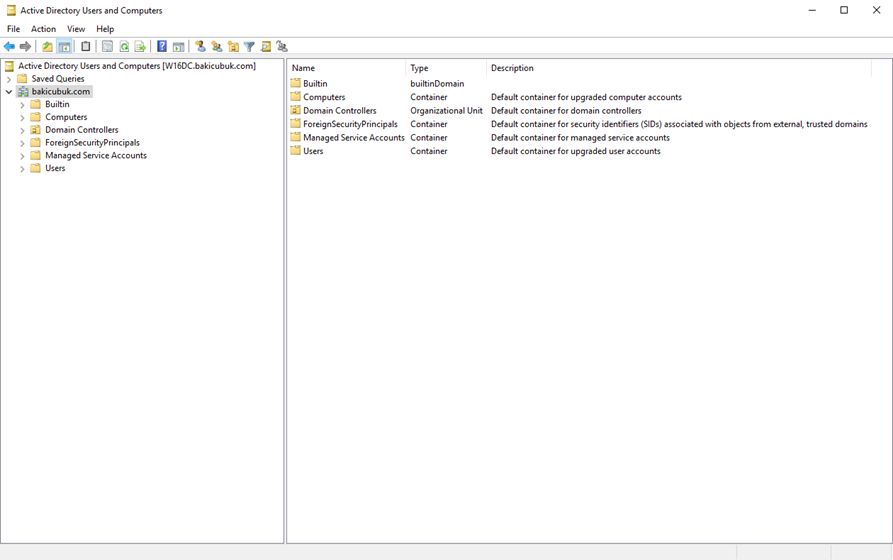Open the File menu
Image resolution: width=893 pixels, height=560 pixels.
13,29
